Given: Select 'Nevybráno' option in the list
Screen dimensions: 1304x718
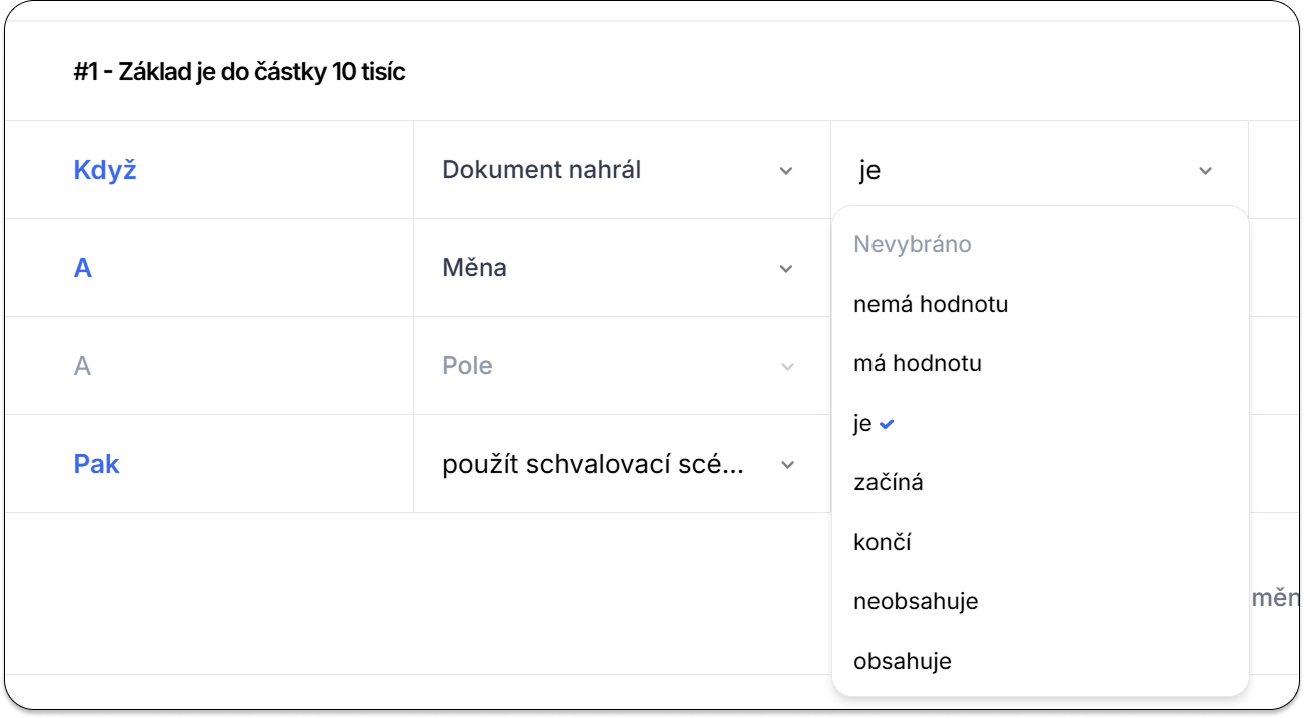Looking at the screenshot, I should pyautogui.click(x=912, y=244).
